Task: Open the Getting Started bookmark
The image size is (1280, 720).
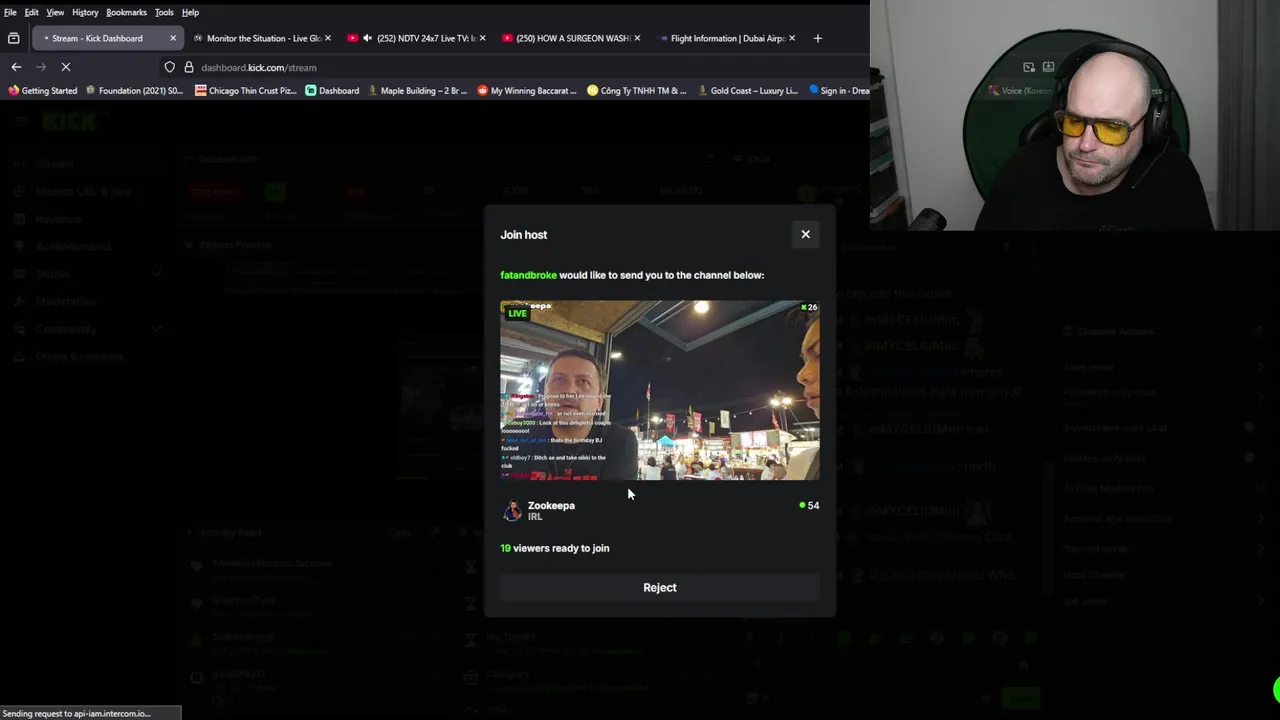Action: click(x=42, y=90)
